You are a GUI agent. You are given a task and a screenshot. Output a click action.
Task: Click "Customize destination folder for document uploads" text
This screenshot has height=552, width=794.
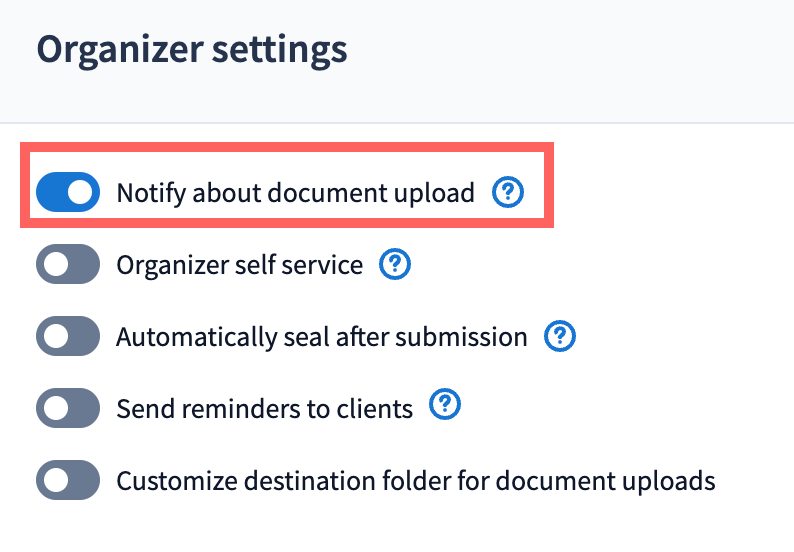[415, 481]
